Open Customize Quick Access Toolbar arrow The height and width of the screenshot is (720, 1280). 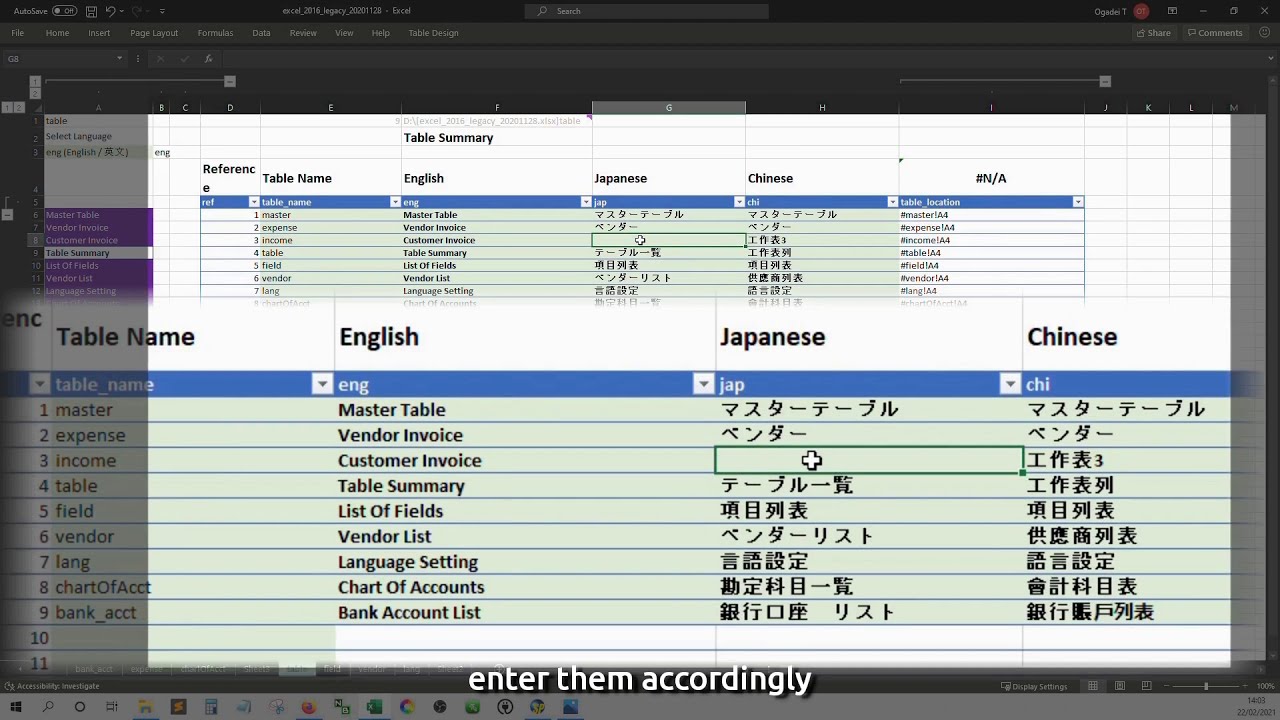tap(162, 11)
